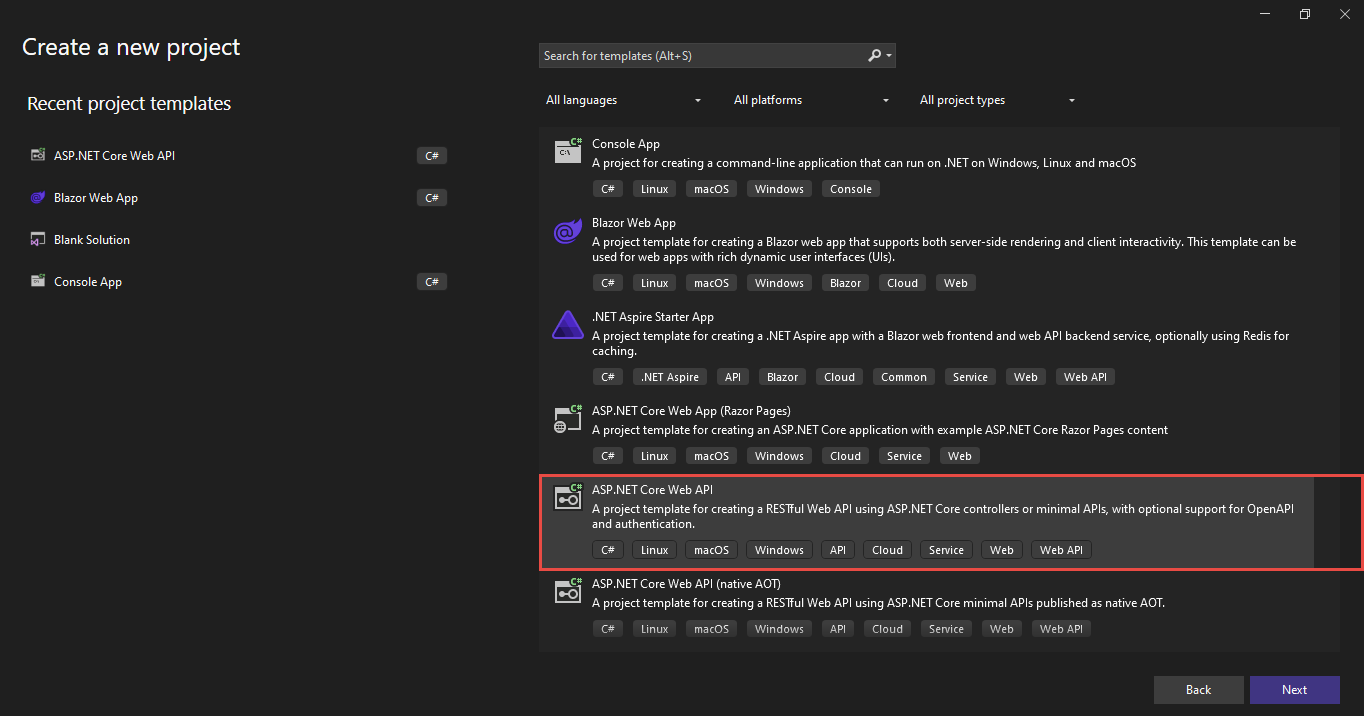Open the All project types dropdown
Screen dimensions: 1364x716
click(995, 100)
